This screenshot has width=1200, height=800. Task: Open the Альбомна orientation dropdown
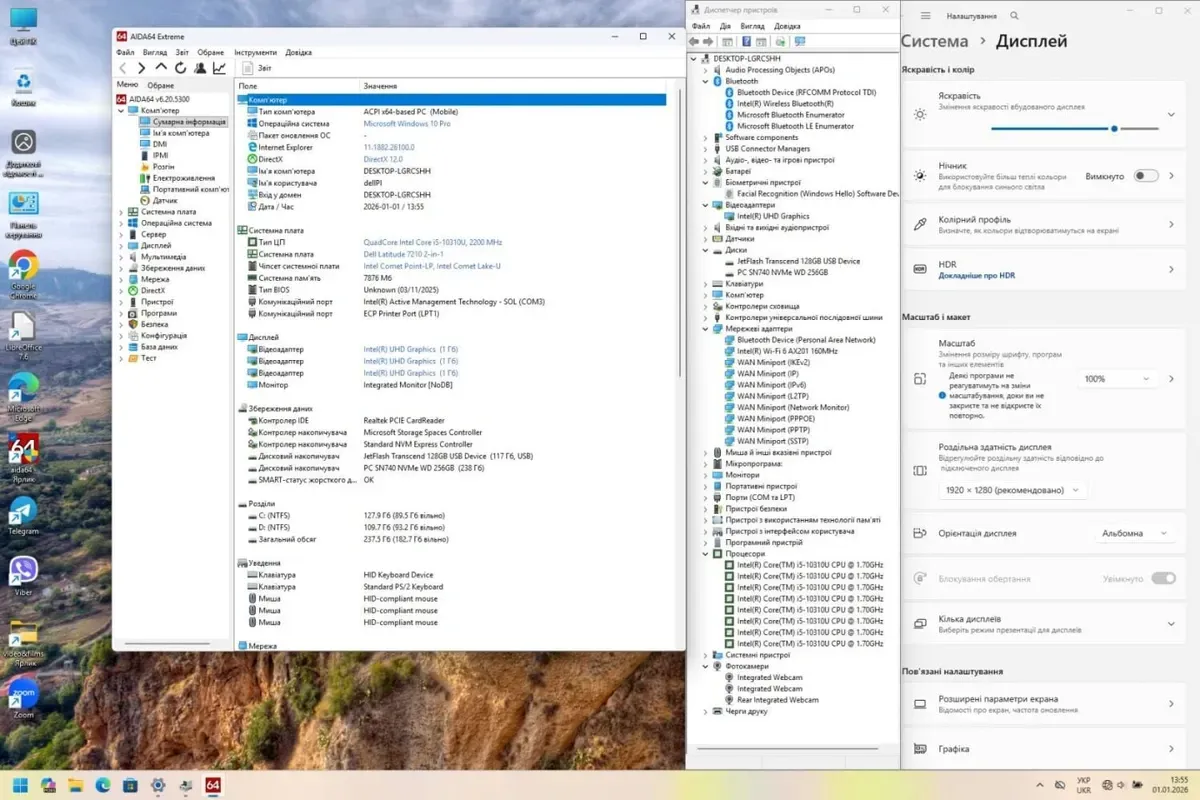point(1135,533)
